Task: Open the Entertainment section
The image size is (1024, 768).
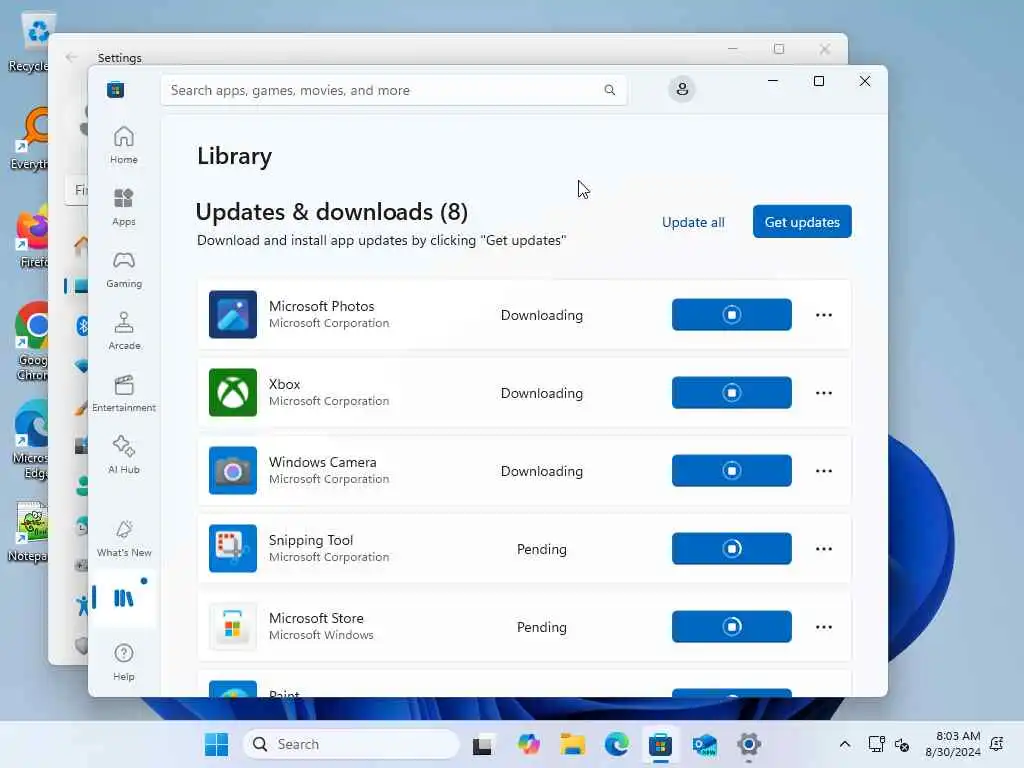Action: 123,393
